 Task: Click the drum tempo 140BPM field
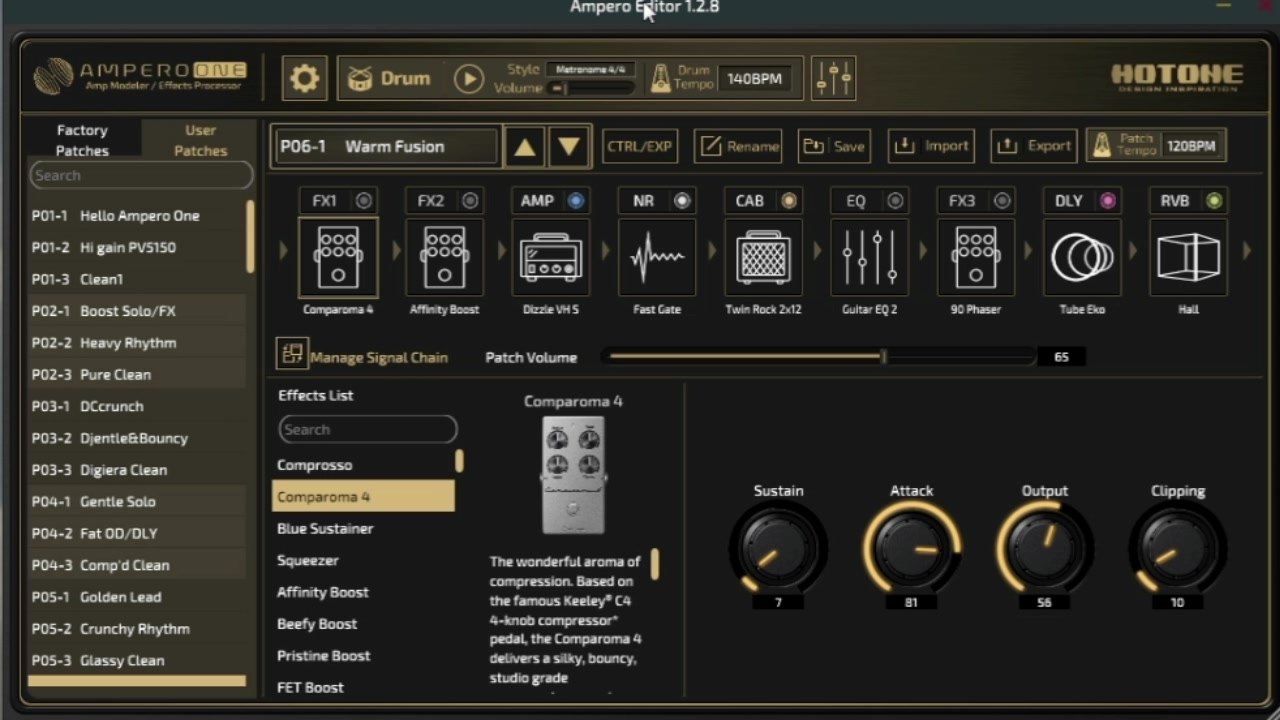click(755, 79)
